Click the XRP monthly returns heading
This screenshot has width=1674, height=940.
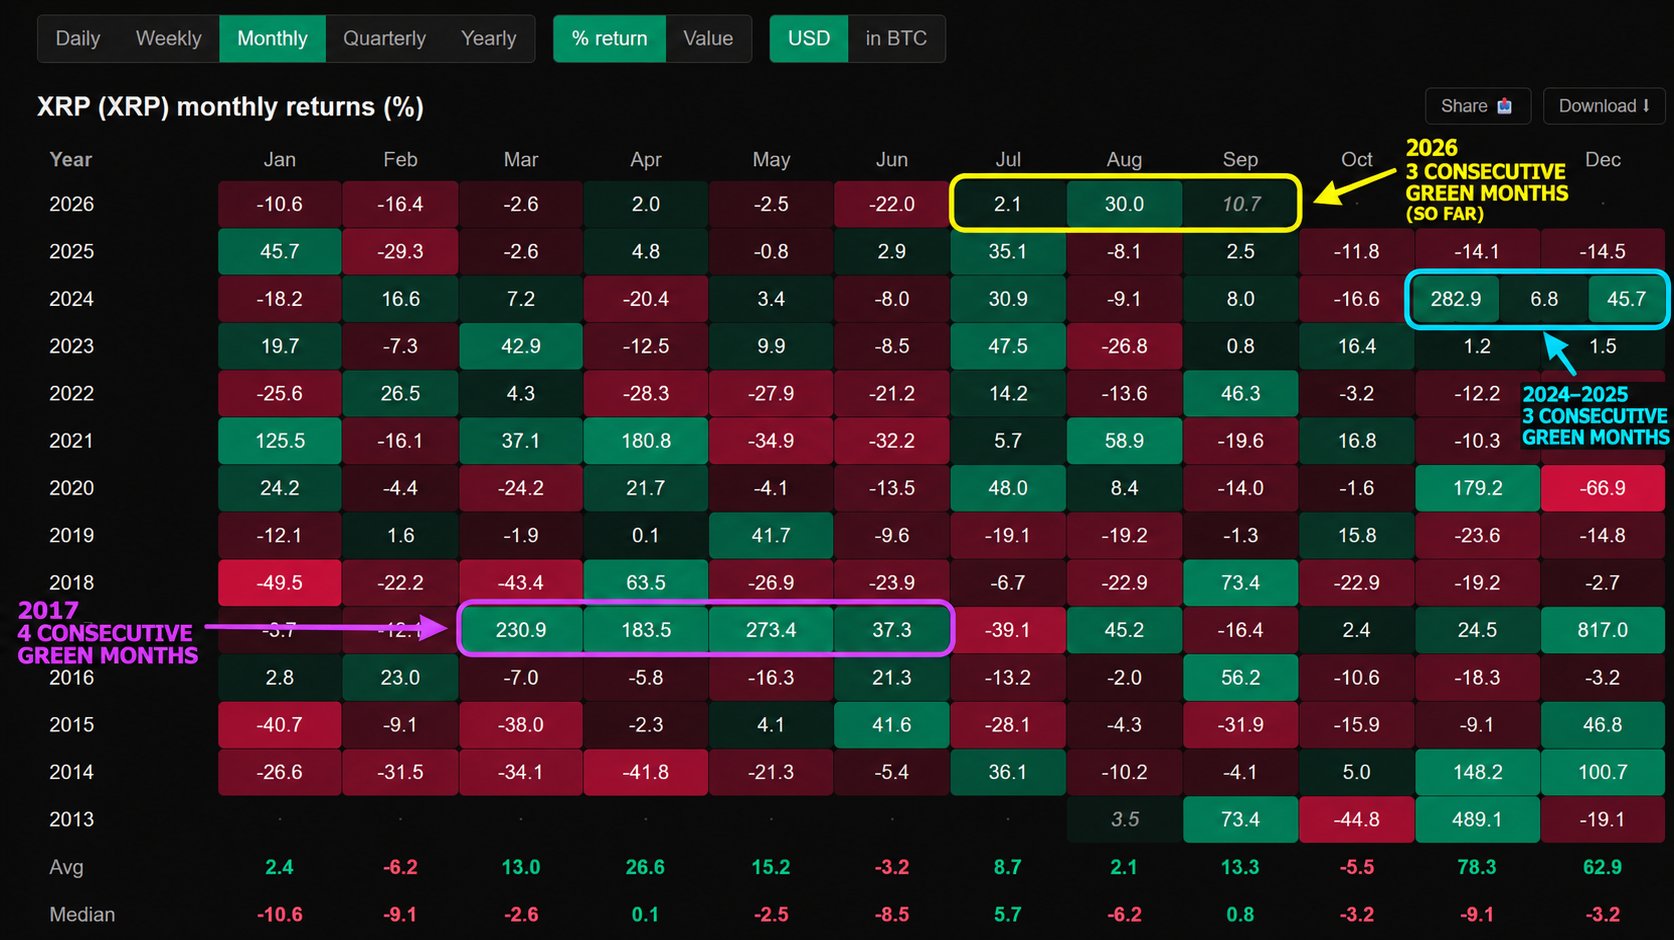230,107
